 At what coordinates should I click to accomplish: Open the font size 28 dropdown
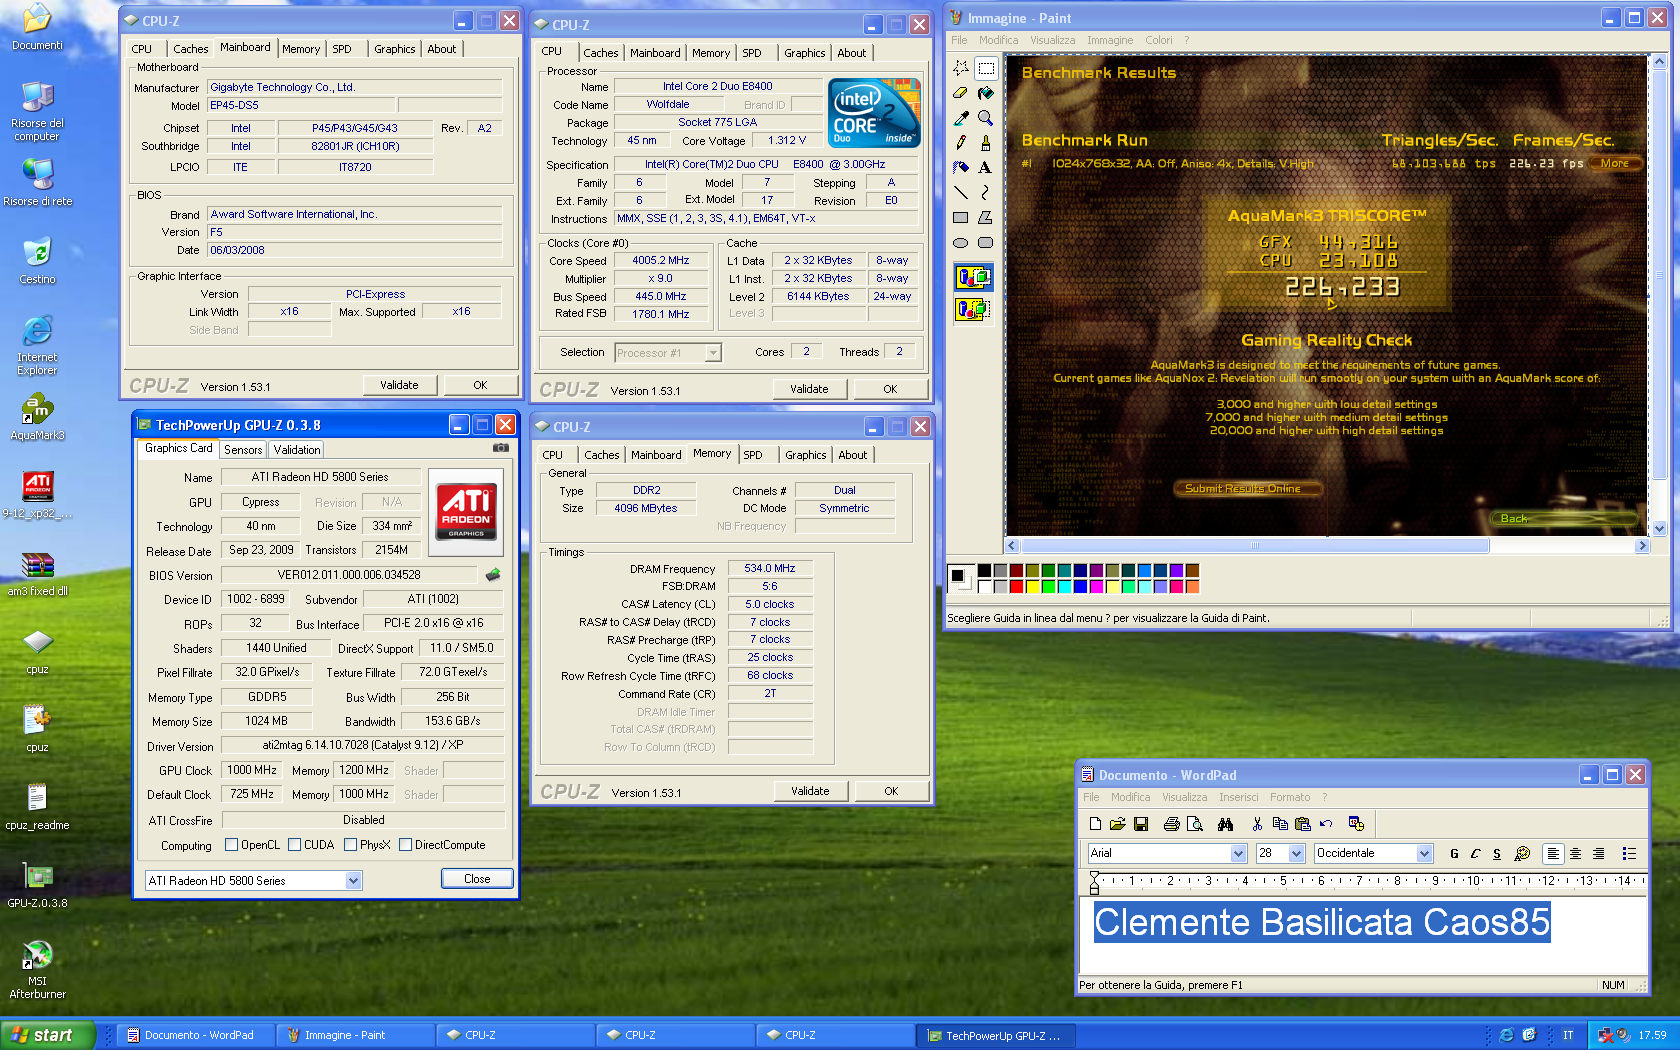click(x=1297, y=853)
